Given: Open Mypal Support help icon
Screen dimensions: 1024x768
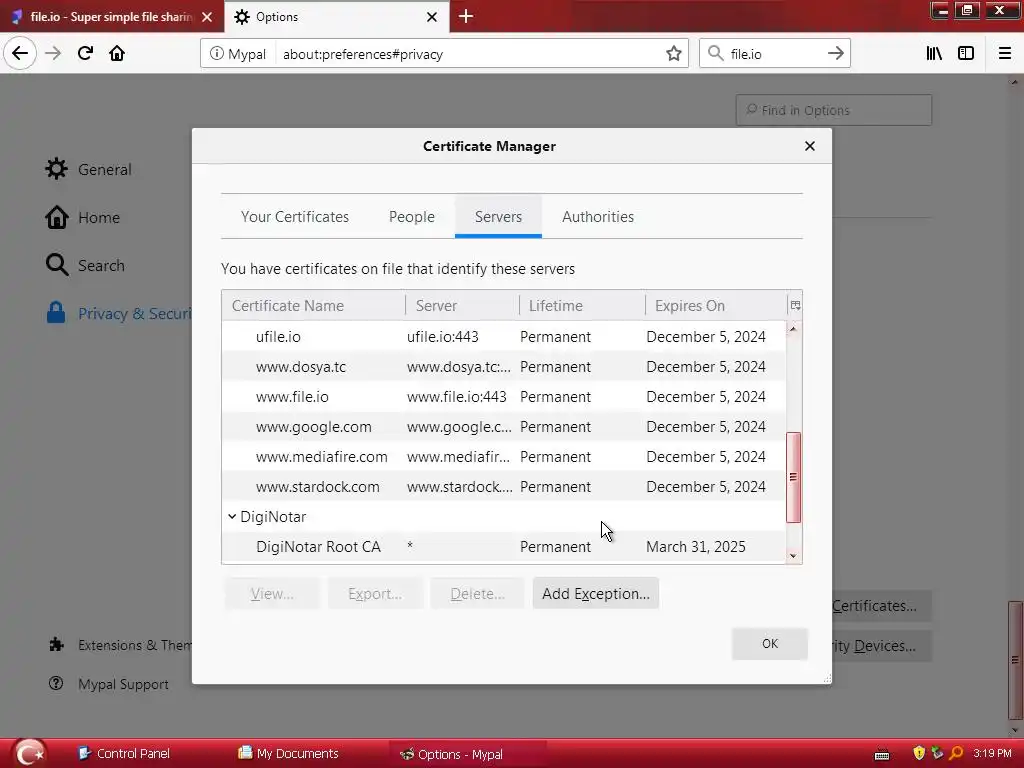Looking at the screenshot, I should pyautogui.click(x=56, y=684).
